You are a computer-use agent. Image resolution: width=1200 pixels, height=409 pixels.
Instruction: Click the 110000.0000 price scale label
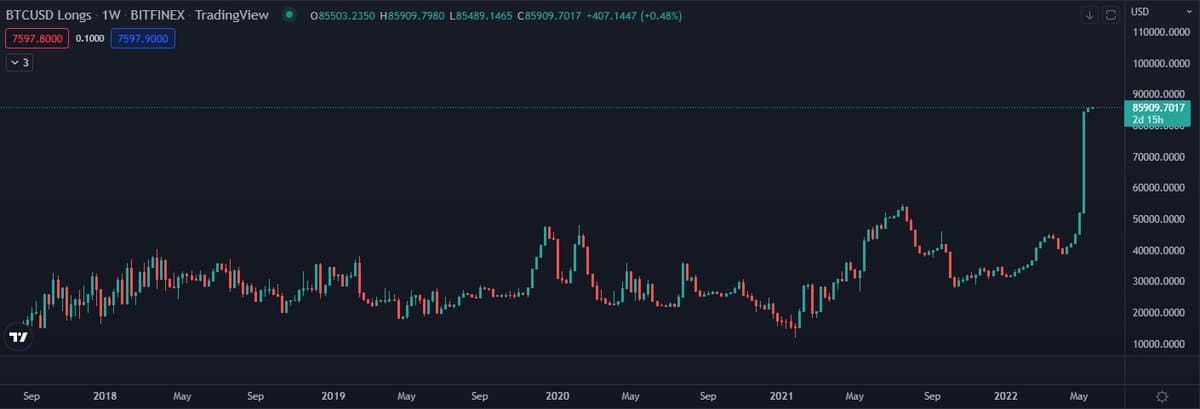[1162, 32]
